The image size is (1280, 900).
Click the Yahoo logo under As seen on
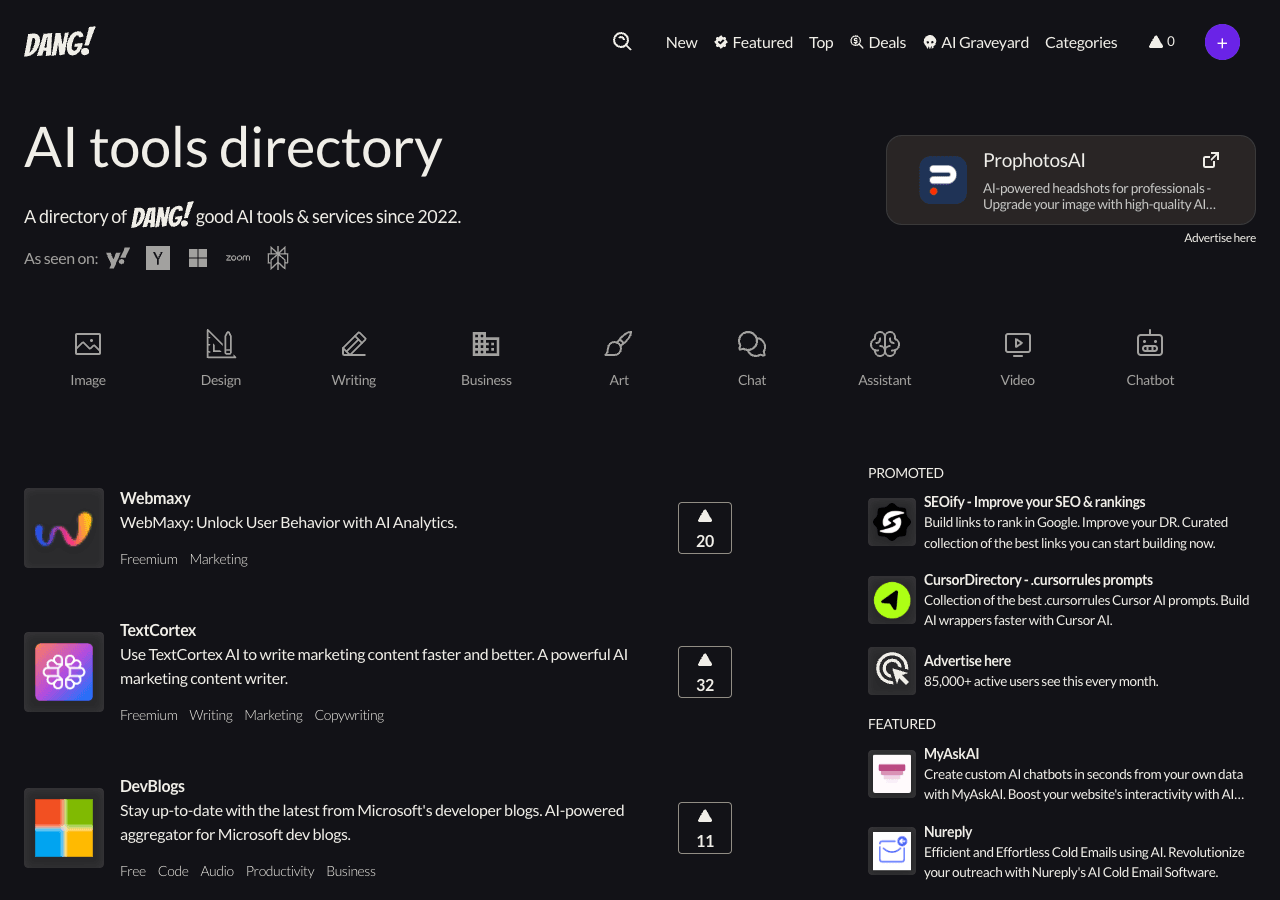(x=118, y=258)
